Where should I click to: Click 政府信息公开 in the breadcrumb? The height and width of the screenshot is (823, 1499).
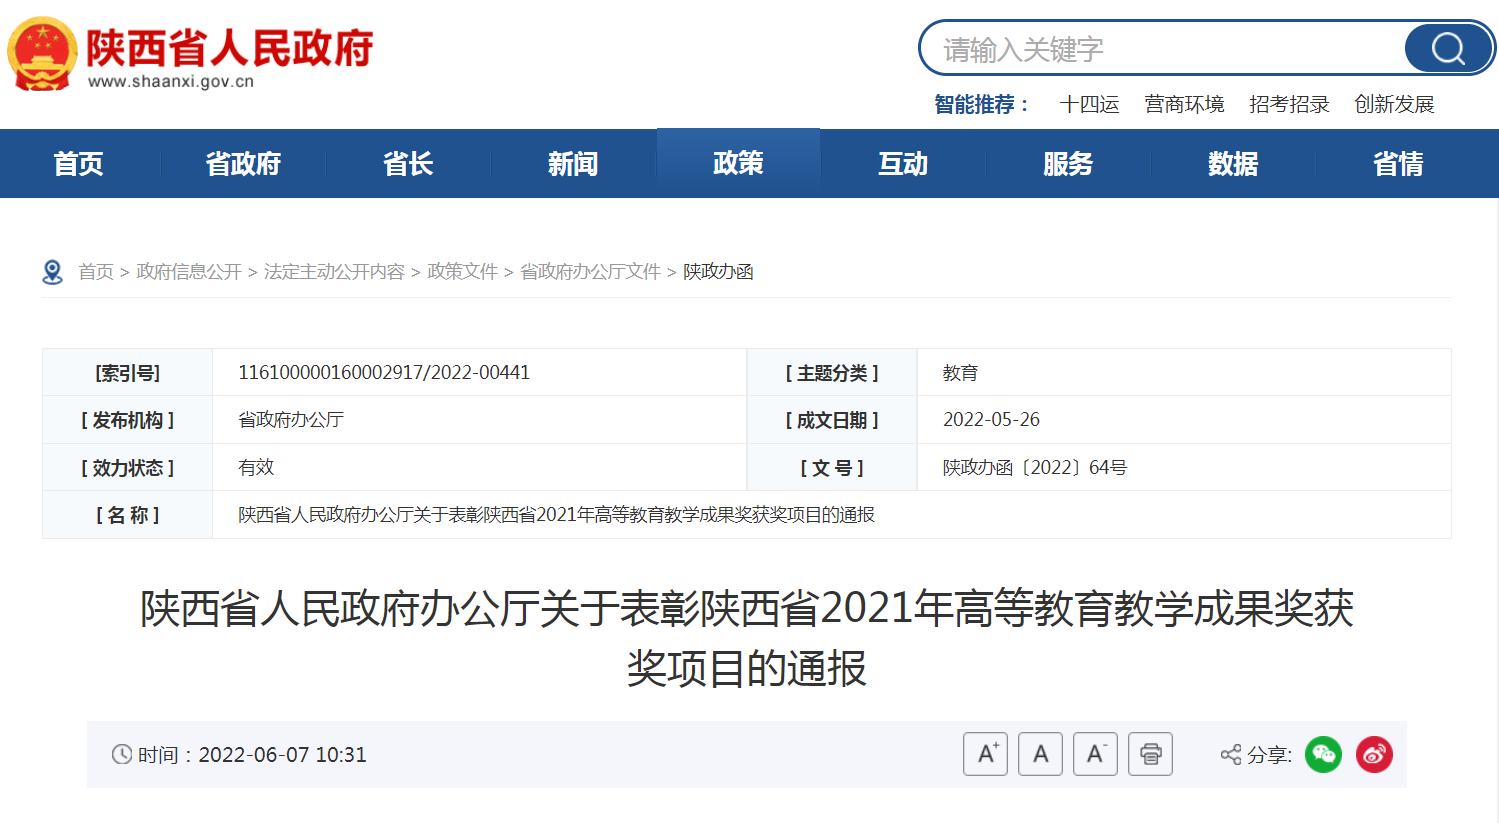pyautogui.click(x=189, y=272)
